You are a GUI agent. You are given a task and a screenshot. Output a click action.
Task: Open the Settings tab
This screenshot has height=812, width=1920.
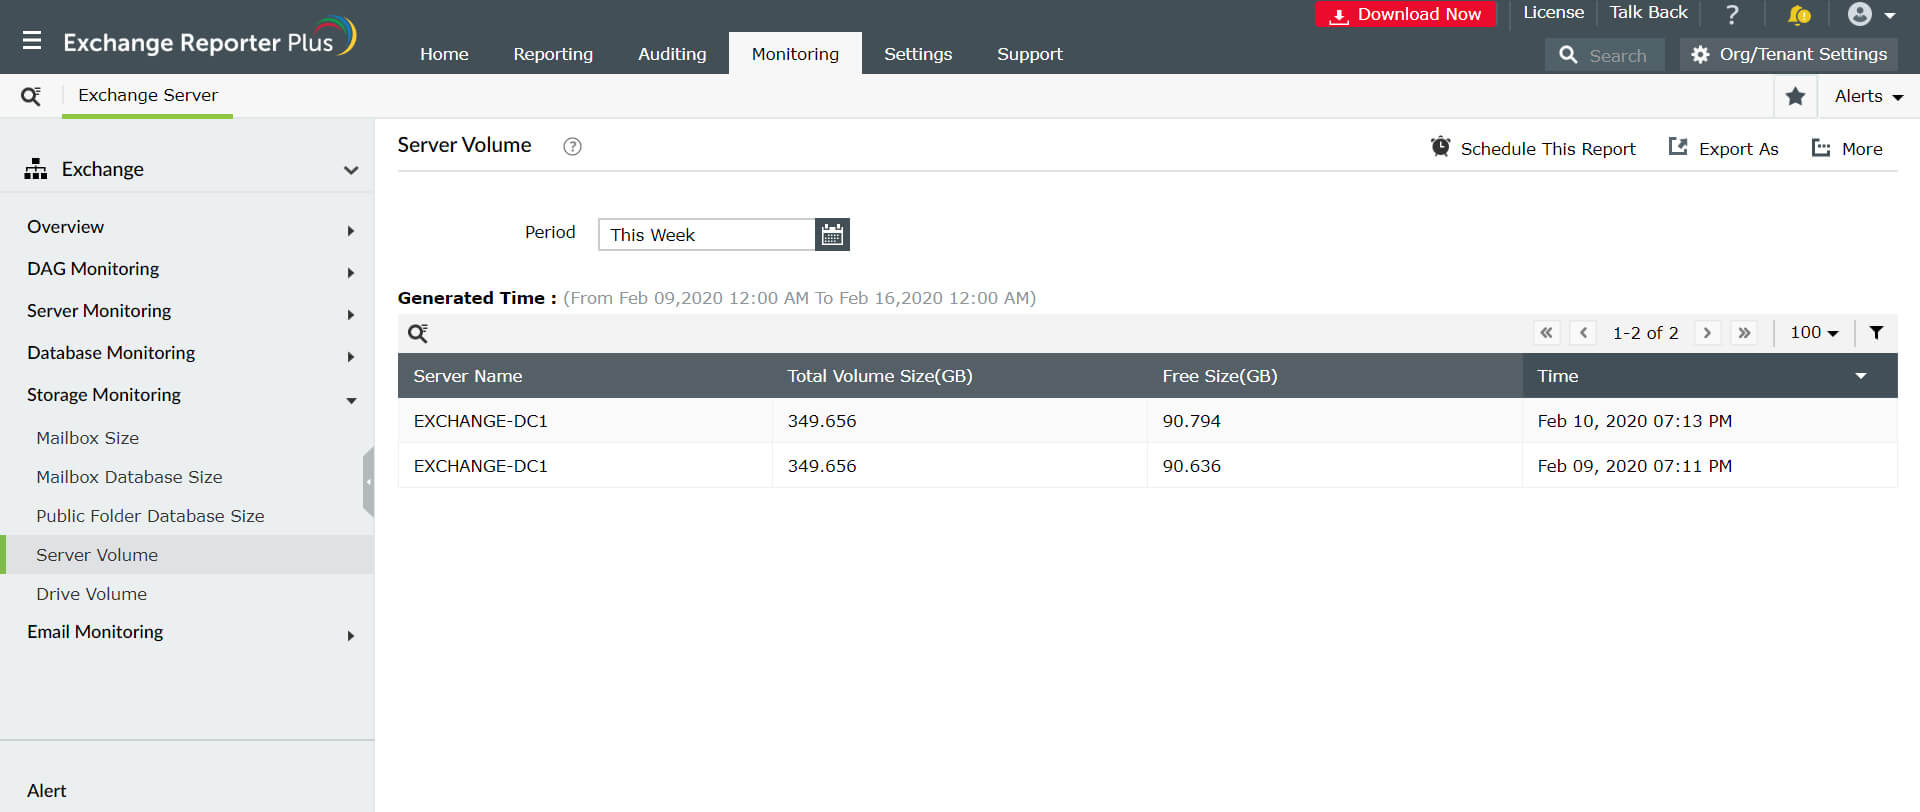pos(918,54)
